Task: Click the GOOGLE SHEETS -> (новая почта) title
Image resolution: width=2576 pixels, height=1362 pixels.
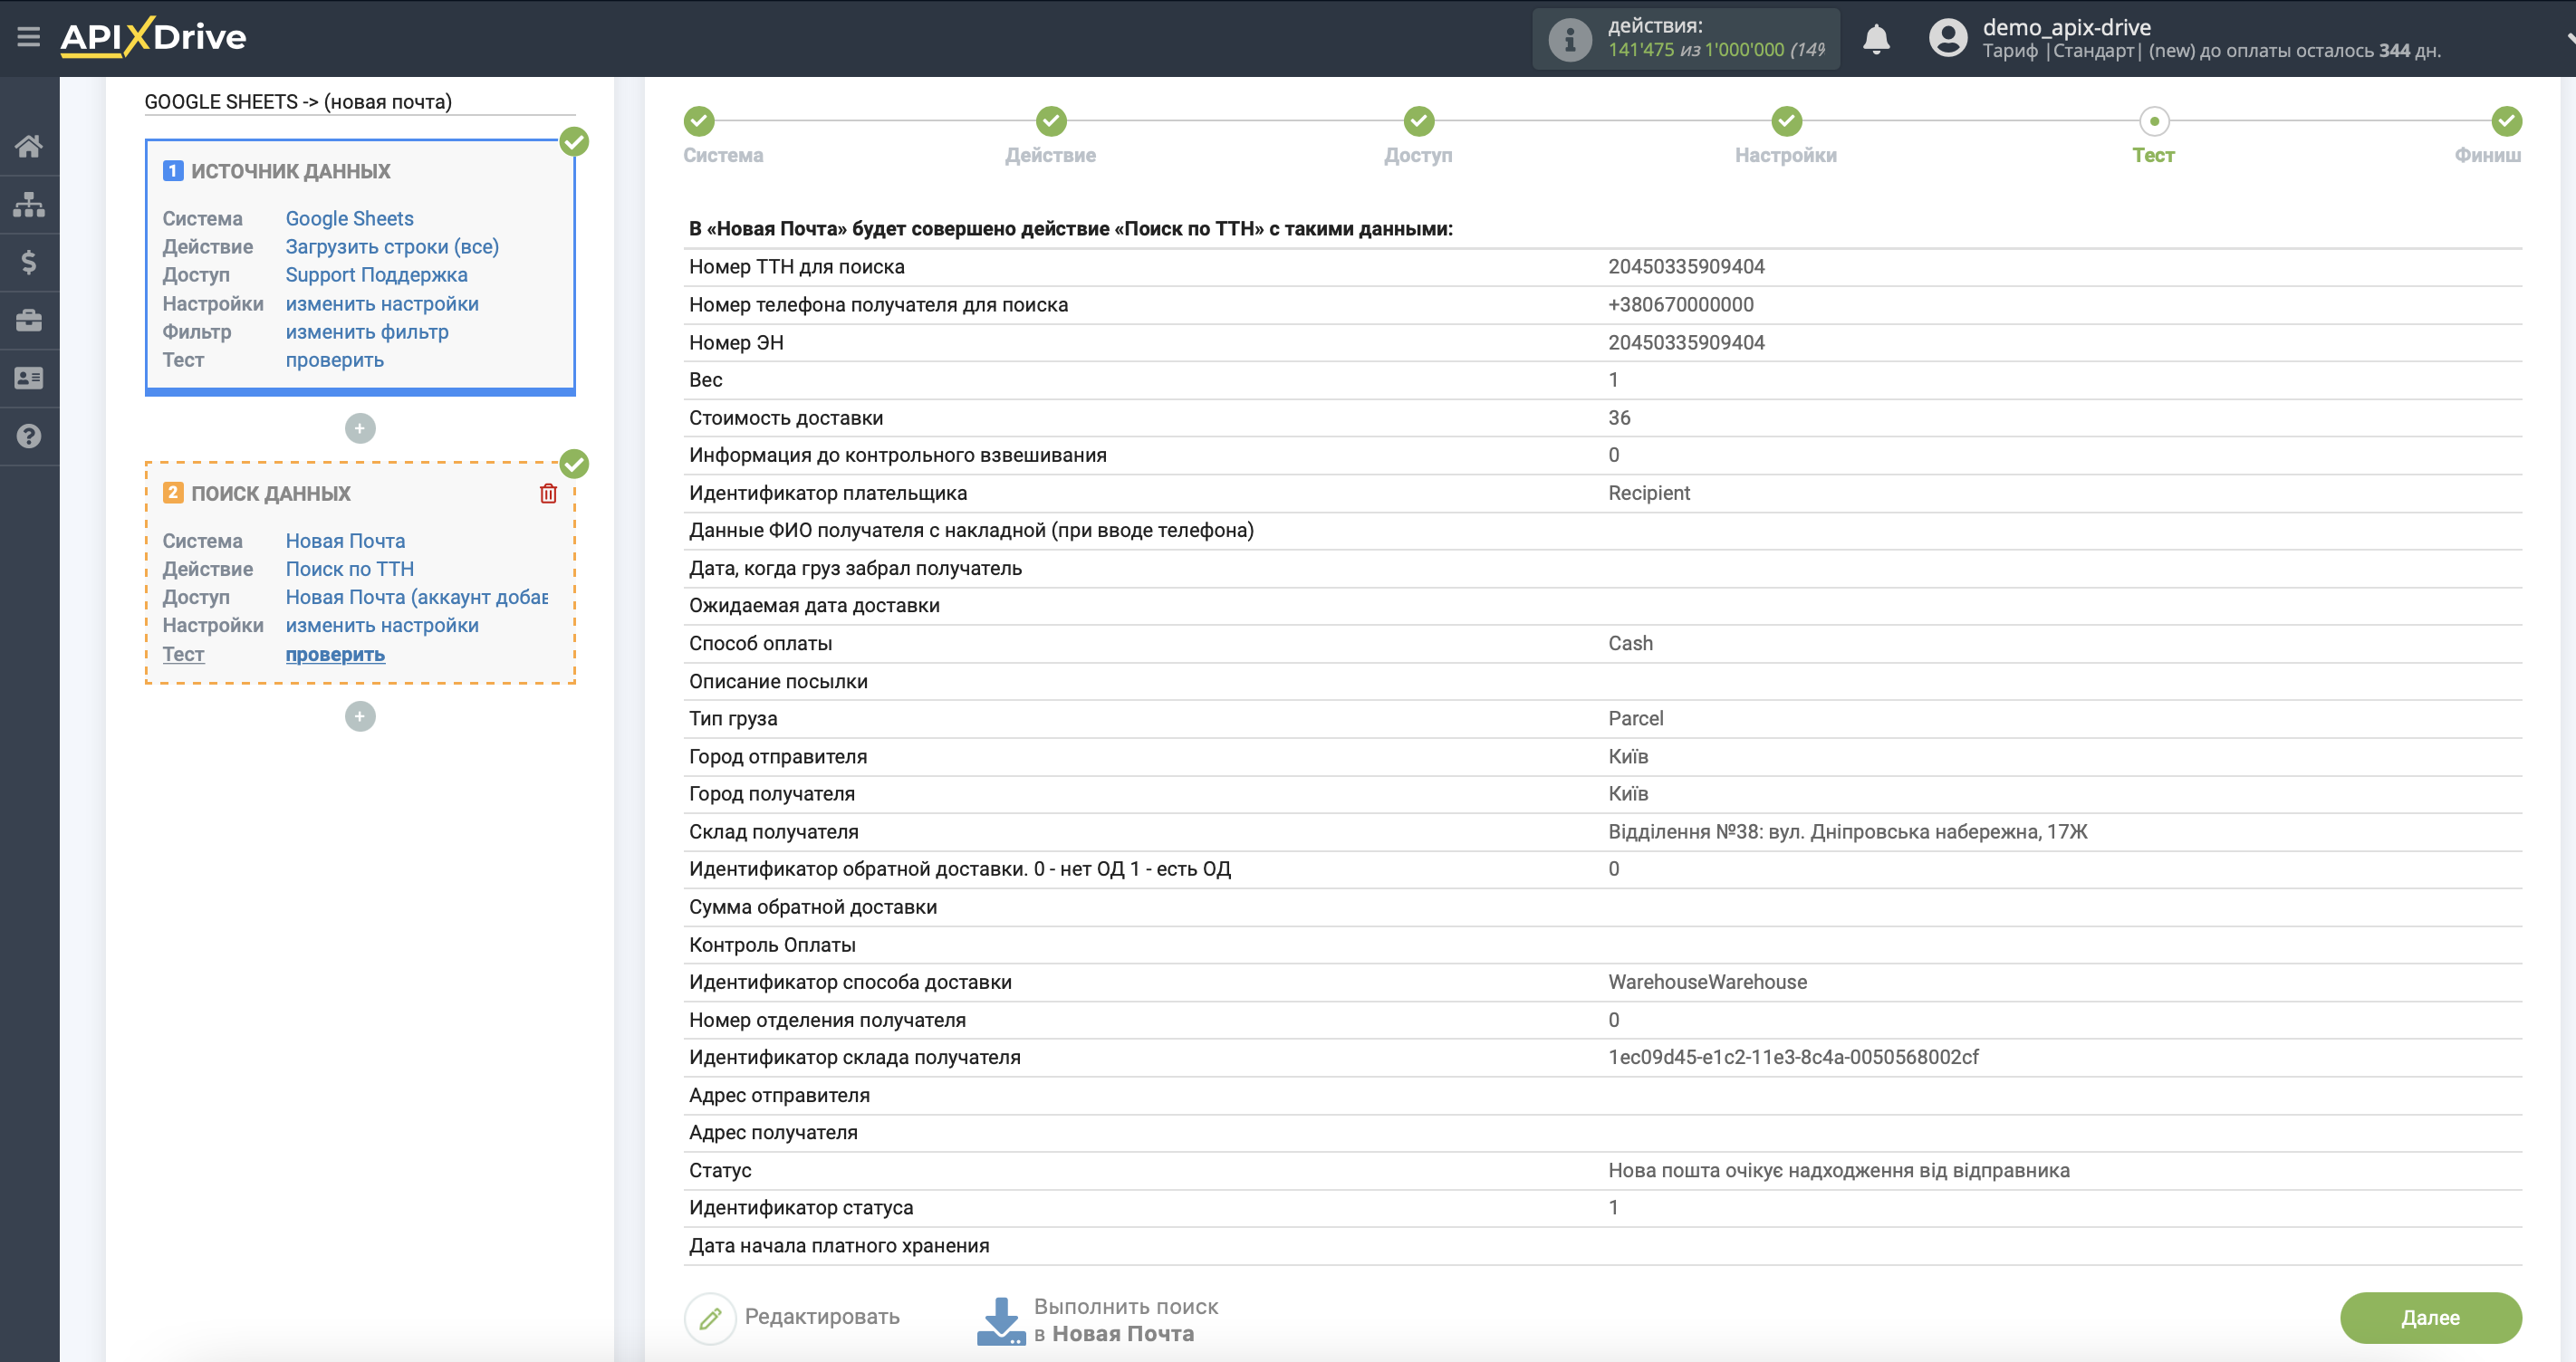Action: pos(298,101)
